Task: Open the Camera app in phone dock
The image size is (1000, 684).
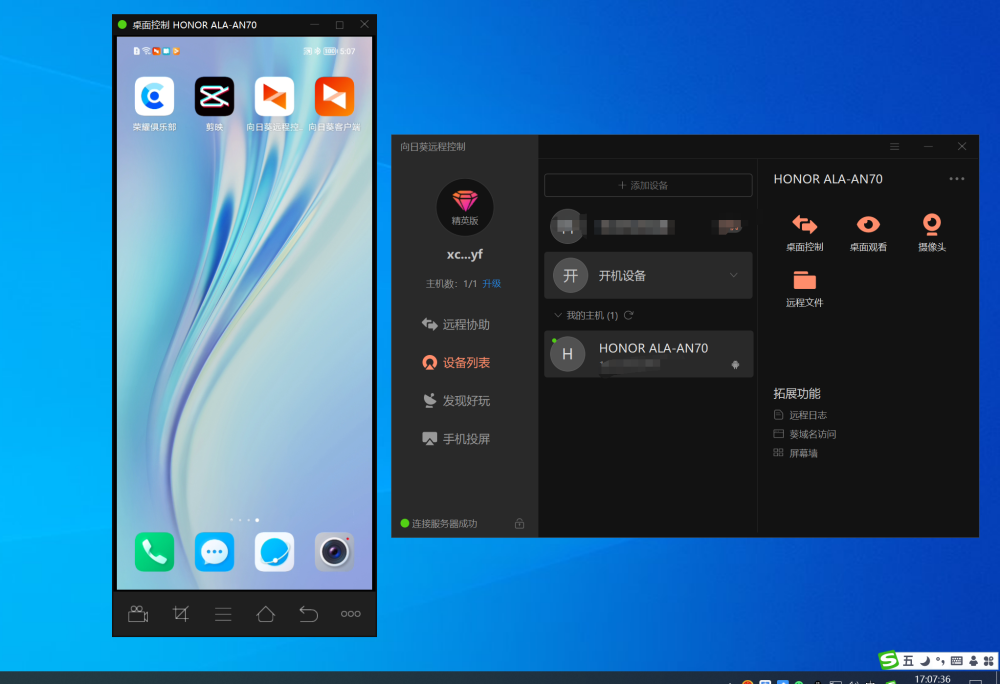Action: pos(334,551)
